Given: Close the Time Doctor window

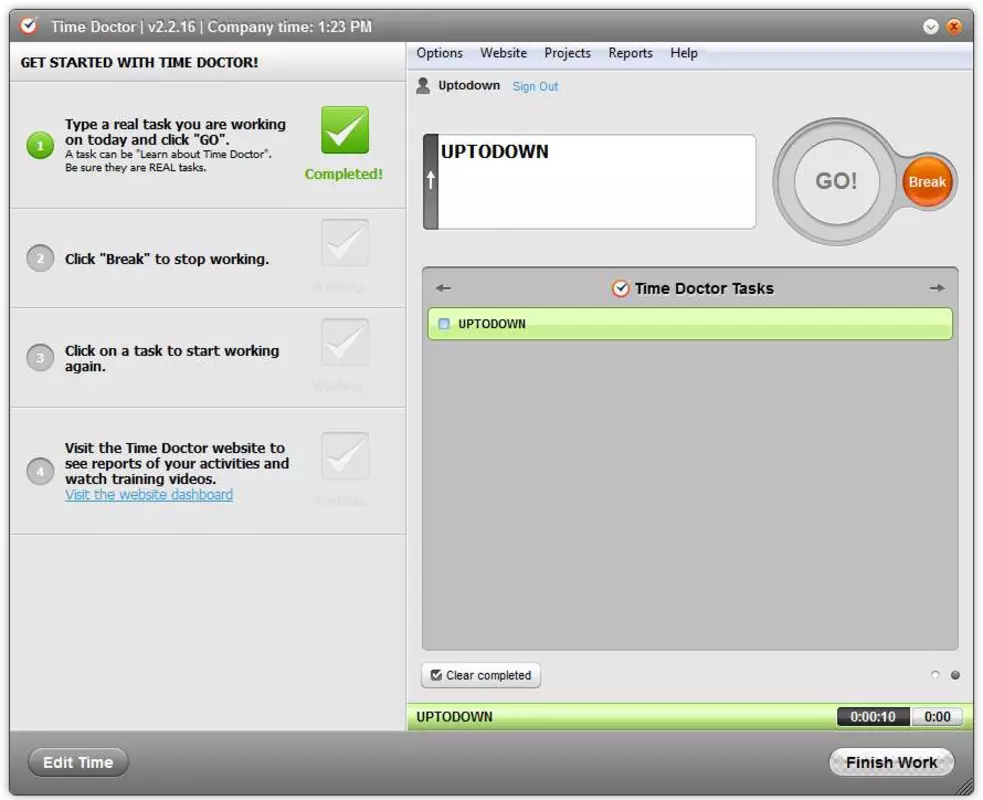Looking at the screenshot, I should pyautogui.click(x=954, y=26).
